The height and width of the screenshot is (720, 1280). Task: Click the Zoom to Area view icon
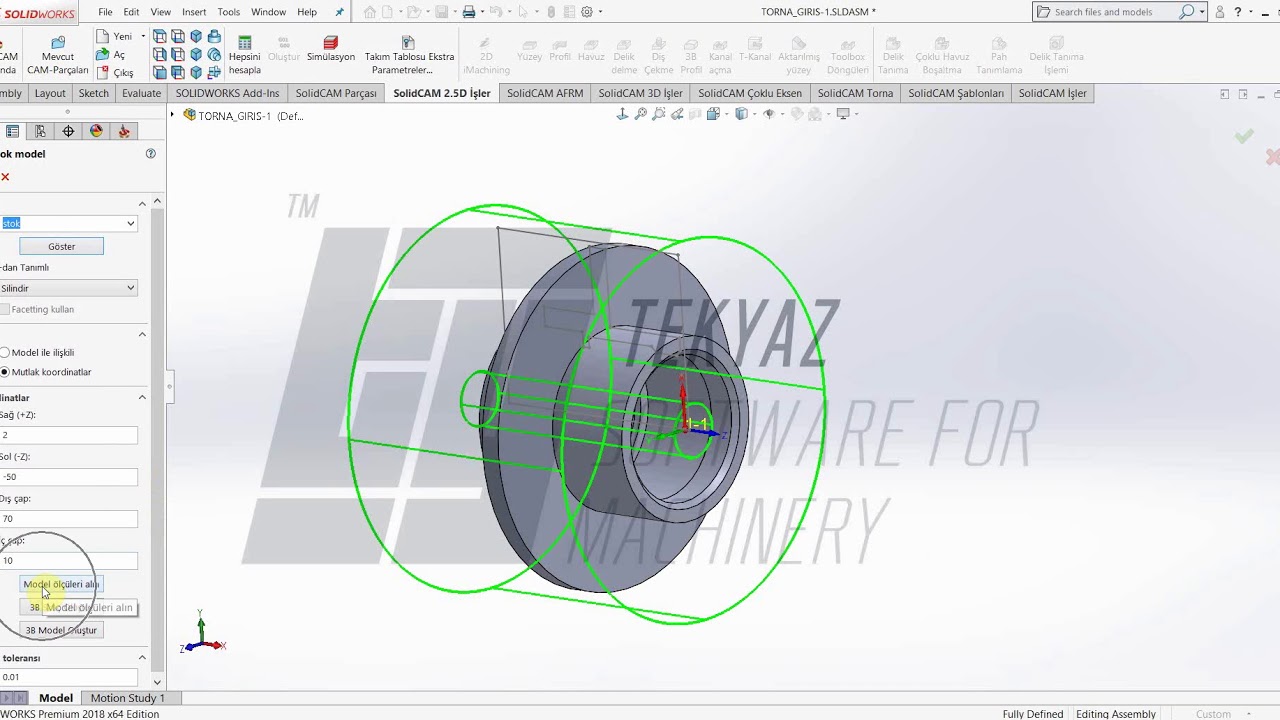pos(658,114)
